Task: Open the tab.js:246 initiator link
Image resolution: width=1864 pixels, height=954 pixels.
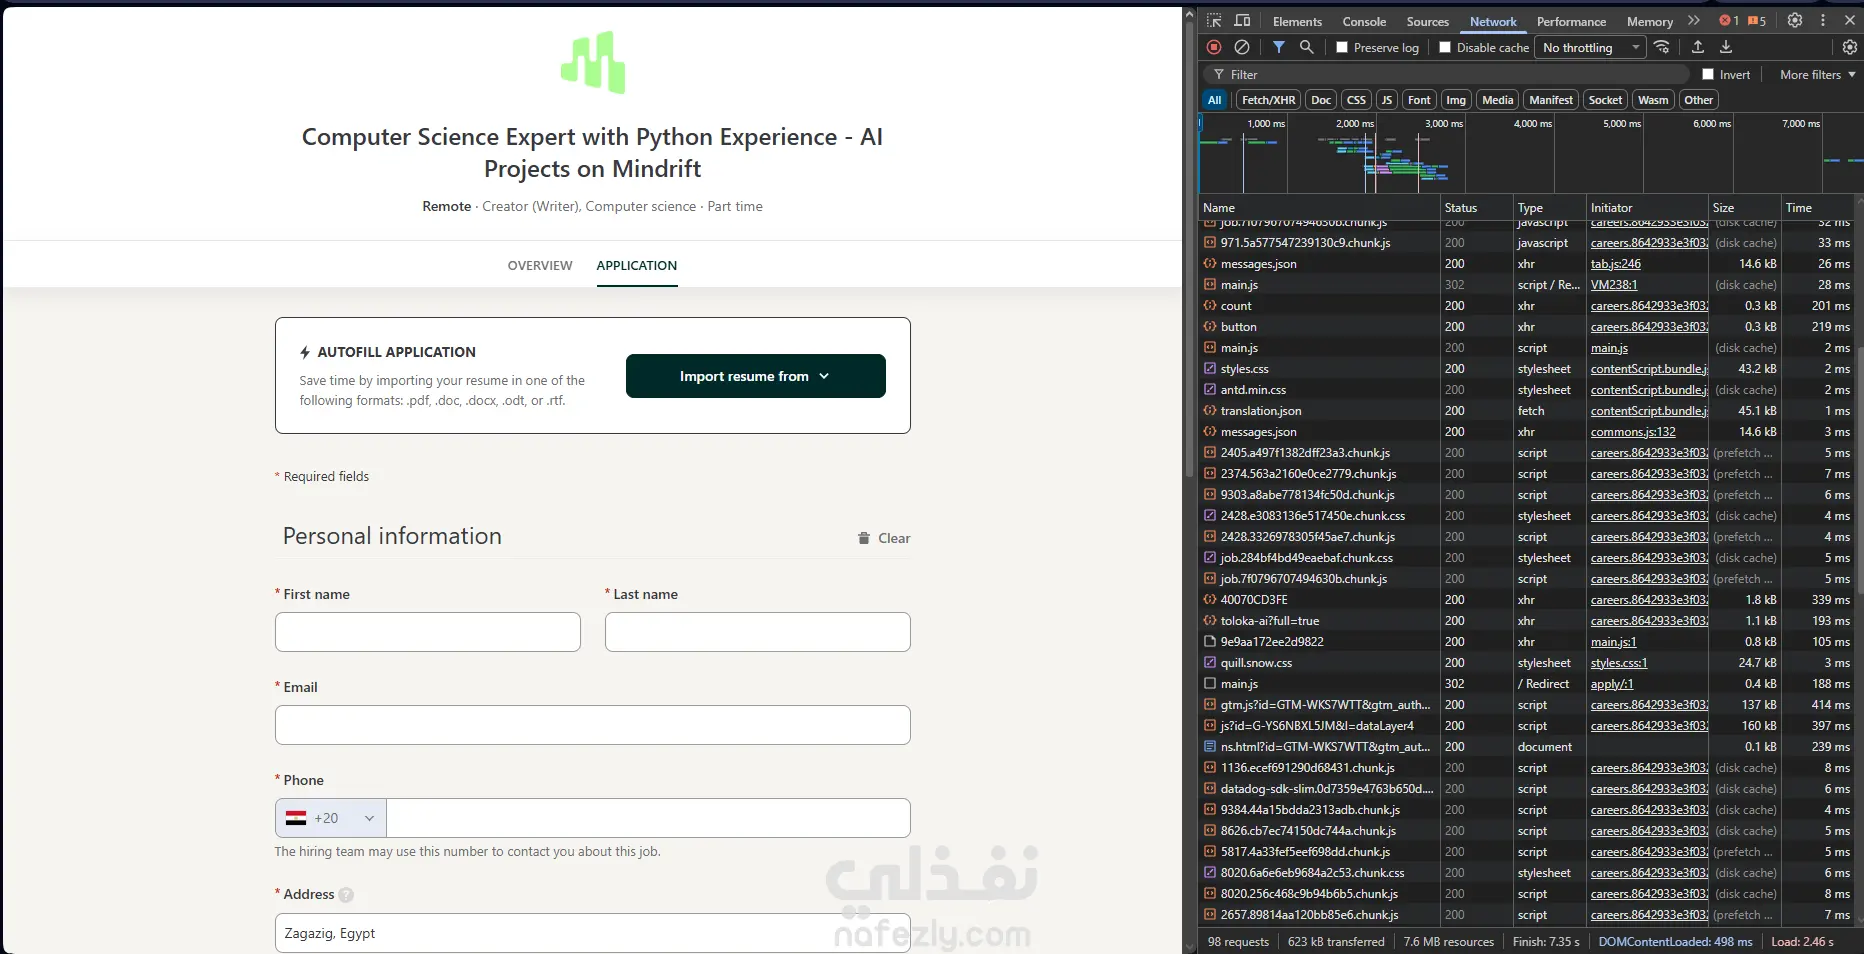Action: tap(1616, 264)
